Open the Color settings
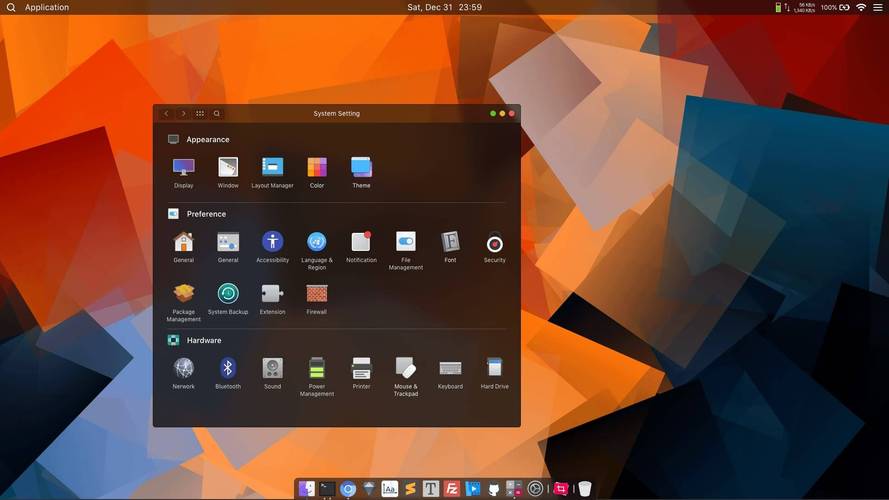889x500 pixels. coord(316,173)
